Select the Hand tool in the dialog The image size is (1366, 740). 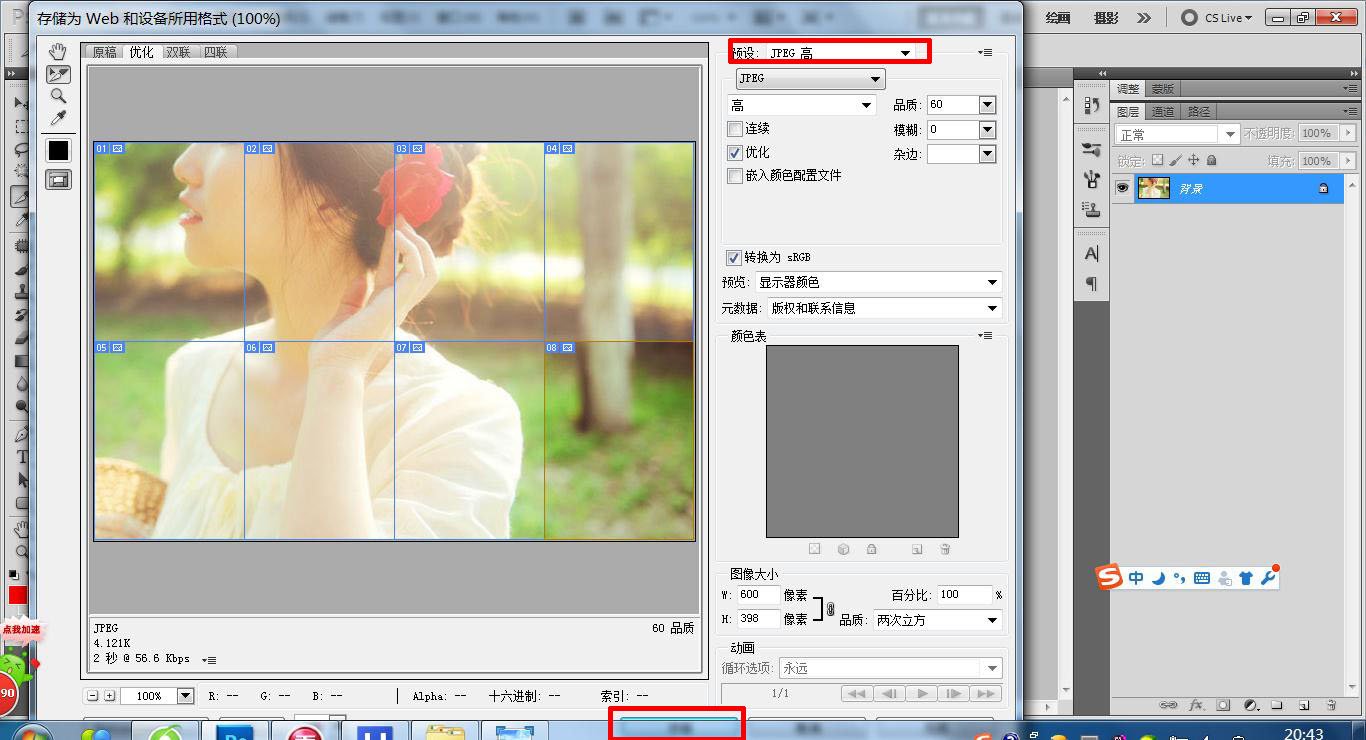58,52
